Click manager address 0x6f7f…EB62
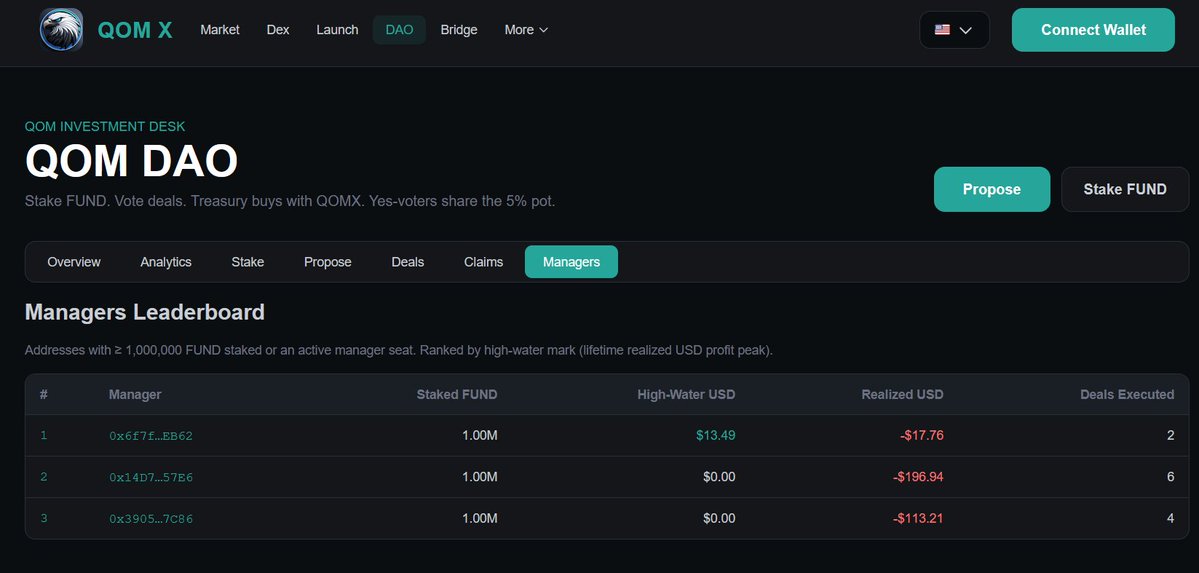This screenshot has width=1199, height=573. point(151,436)
